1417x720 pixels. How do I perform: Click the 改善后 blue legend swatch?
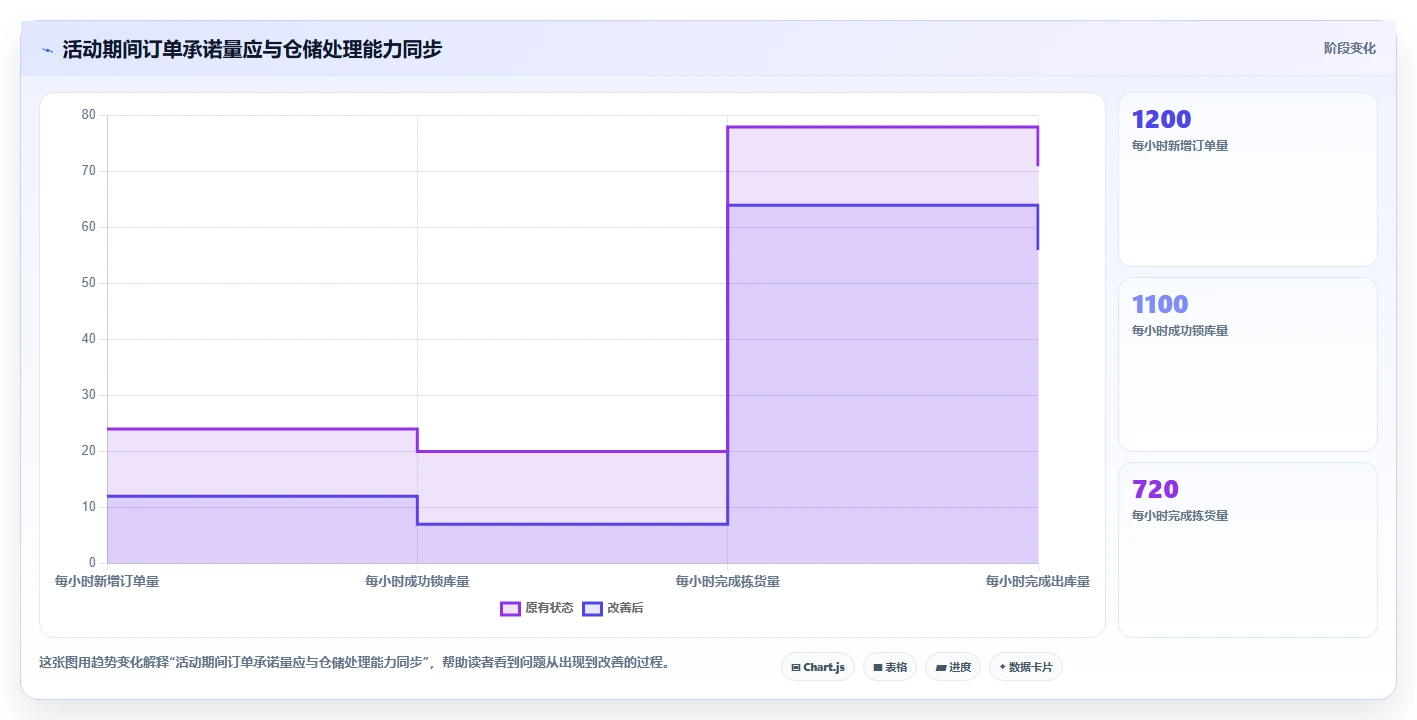[593, 608]
